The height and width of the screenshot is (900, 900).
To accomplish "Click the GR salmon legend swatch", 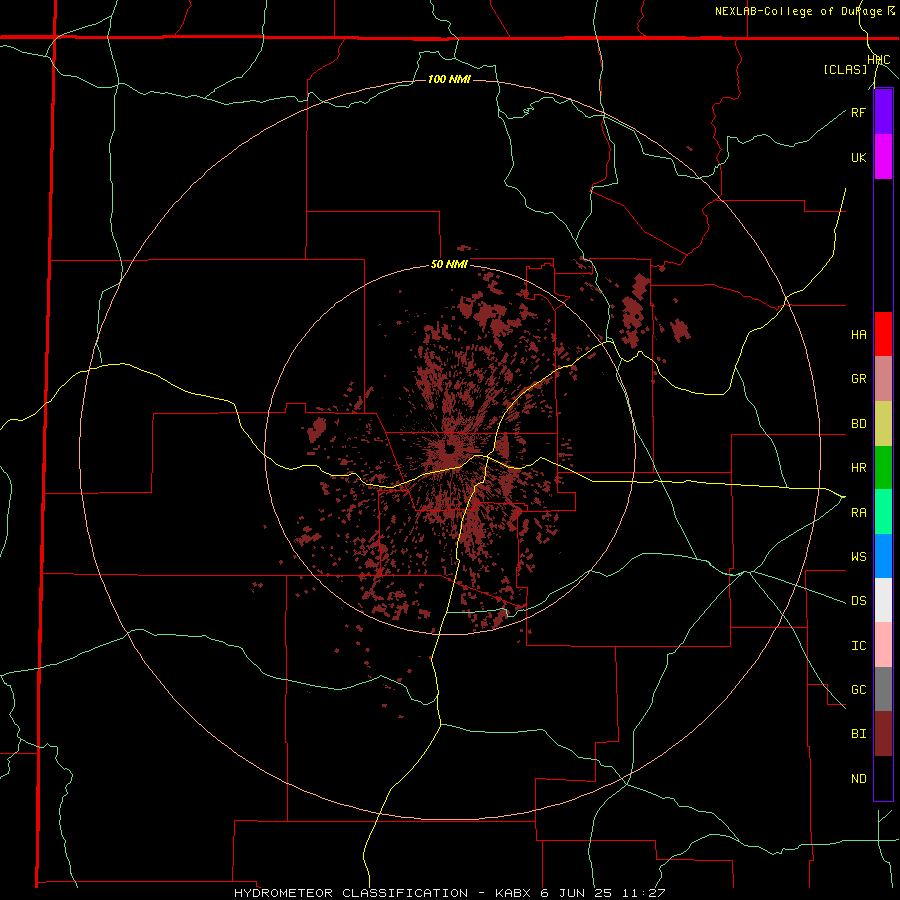I will tap(883, 379).
